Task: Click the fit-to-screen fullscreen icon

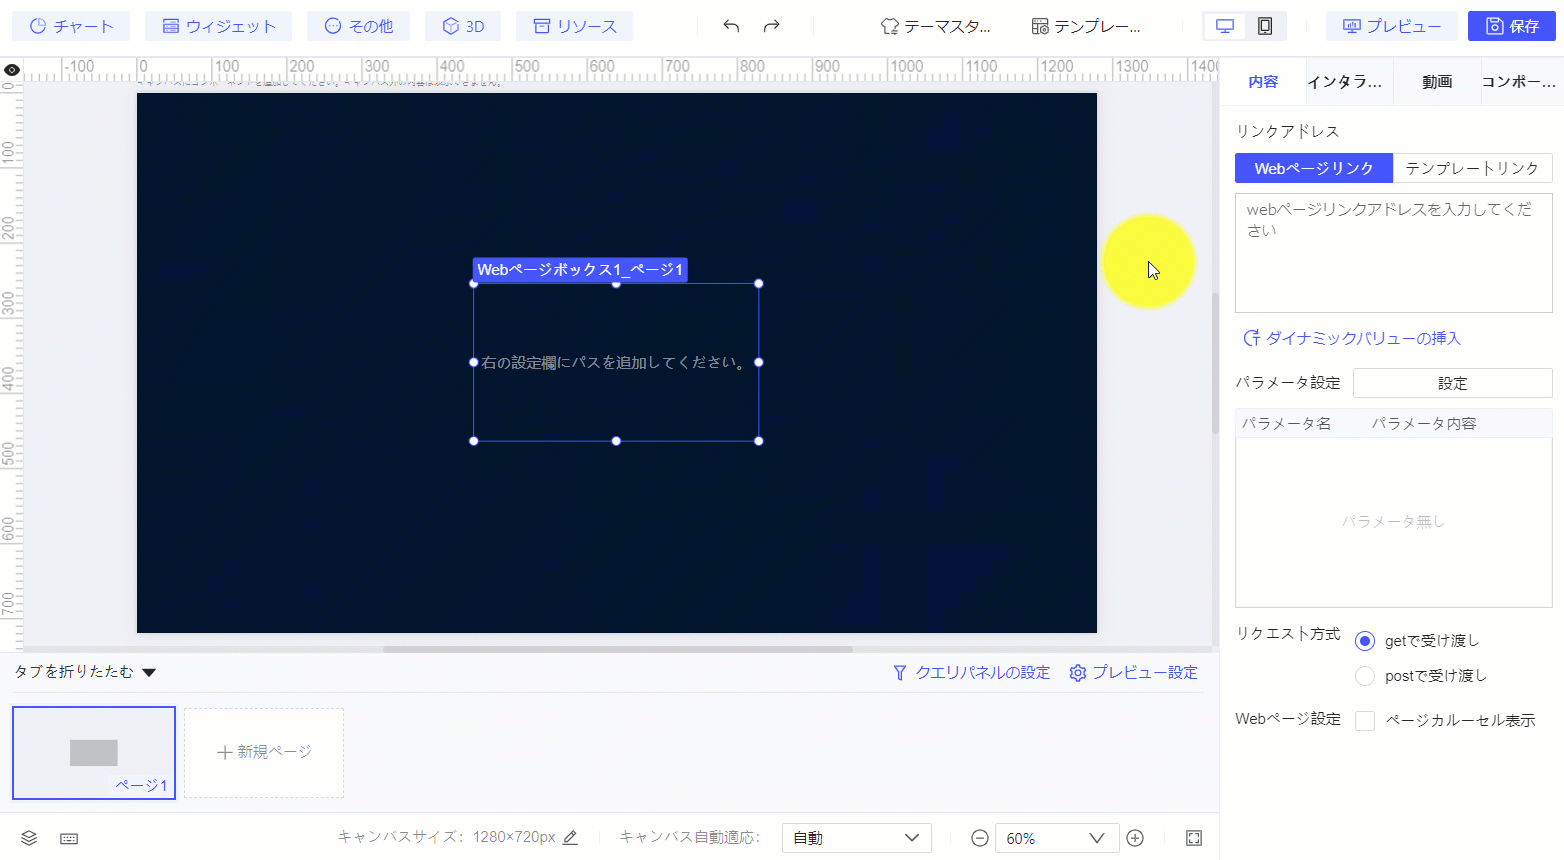Action: (x=1194, y=838)
